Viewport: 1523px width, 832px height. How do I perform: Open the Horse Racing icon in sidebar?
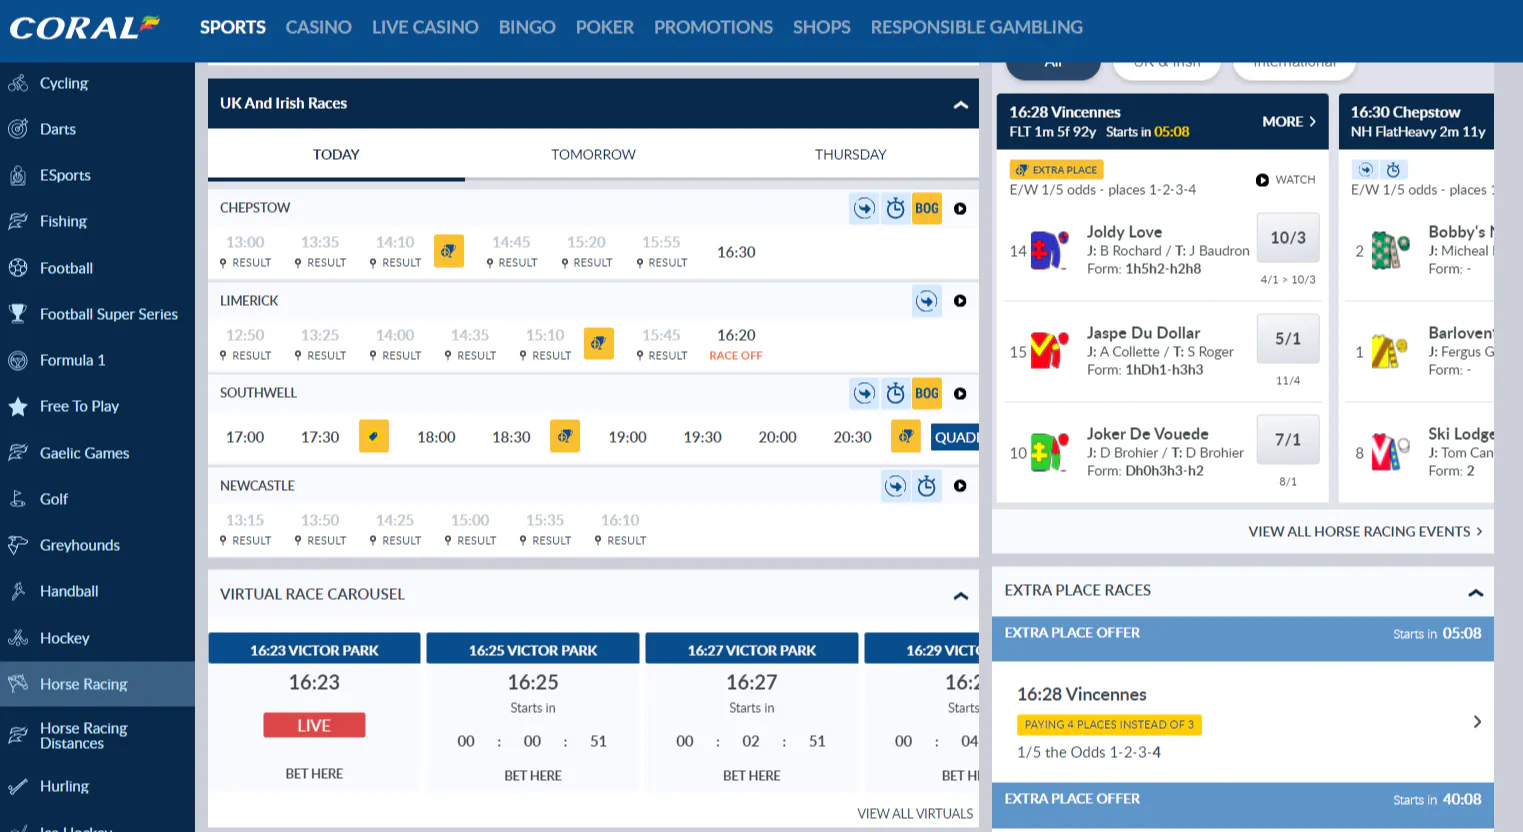point(18,684)
